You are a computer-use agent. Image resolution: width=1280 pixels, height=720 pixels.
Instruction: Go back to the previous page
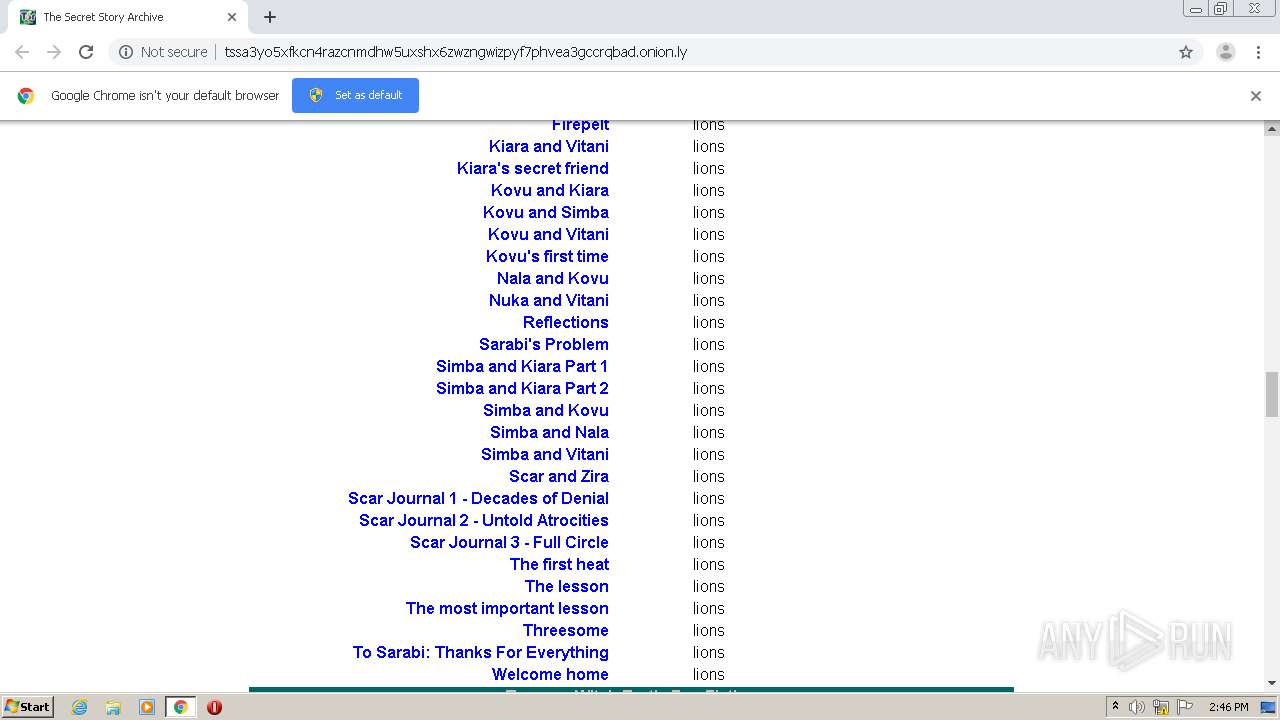pos(22,52)
